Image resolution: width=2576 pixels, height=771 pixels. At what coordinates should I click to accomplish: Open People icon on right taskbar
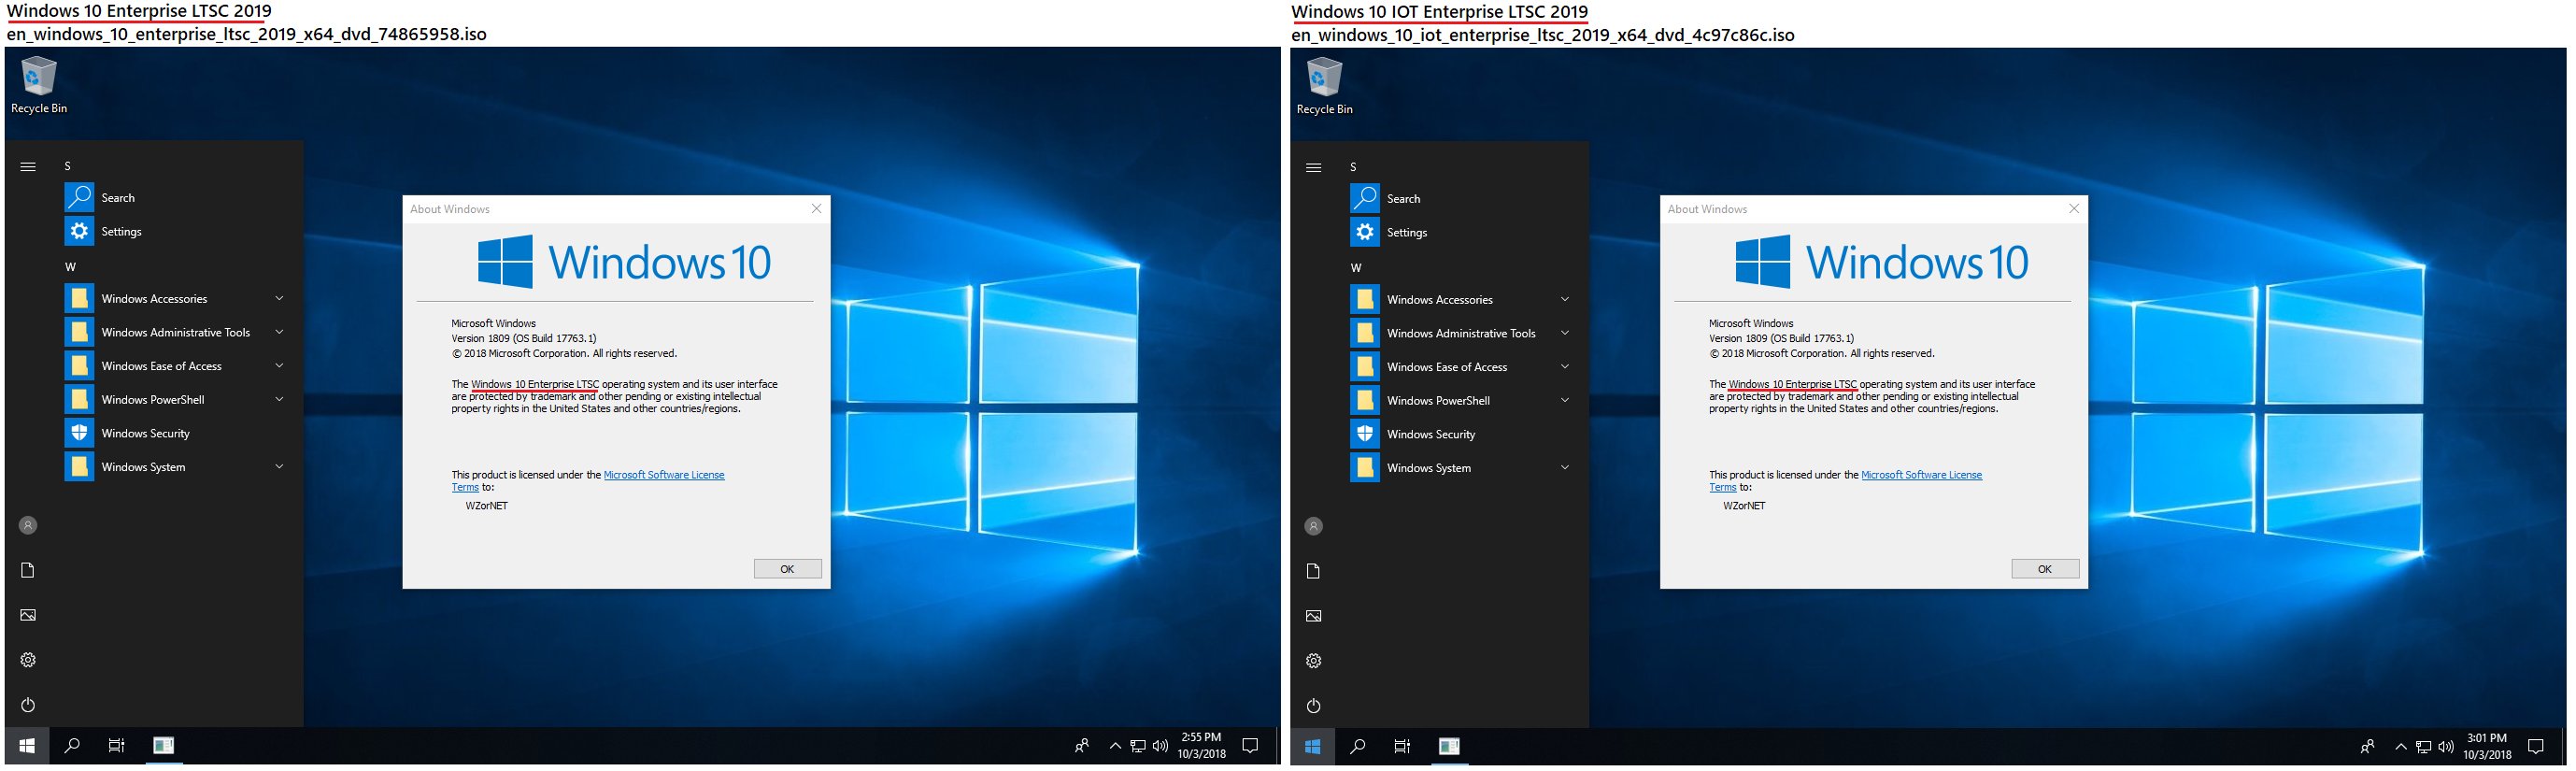(2367, 747)
